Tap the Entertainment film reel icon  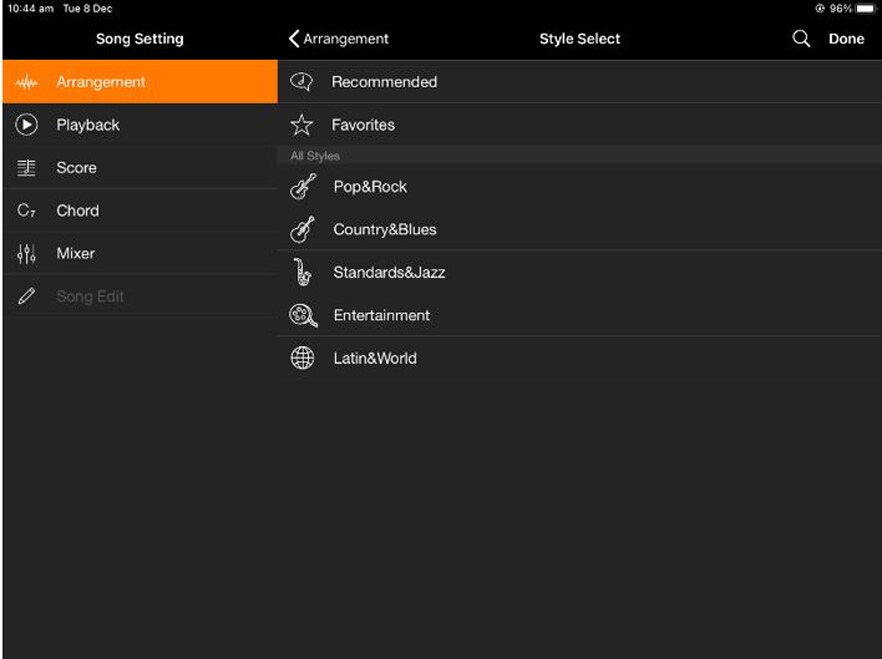[x=302, y=315]
